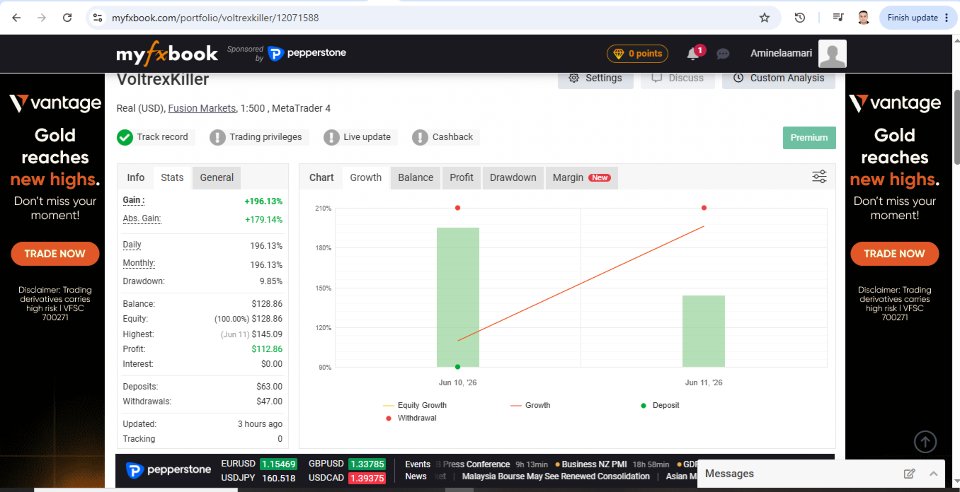The height and width of the screenshot is (492, 960).
Task: Click Trading privileges warning icon
Action: point(217,137)
